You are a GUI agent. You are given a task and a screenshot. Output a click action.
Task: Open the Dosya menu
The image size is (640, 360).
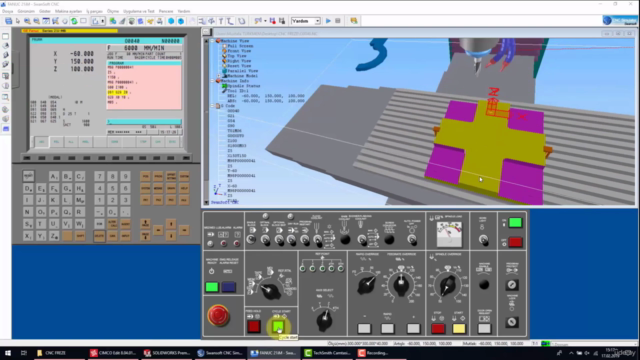coord(7,11)
